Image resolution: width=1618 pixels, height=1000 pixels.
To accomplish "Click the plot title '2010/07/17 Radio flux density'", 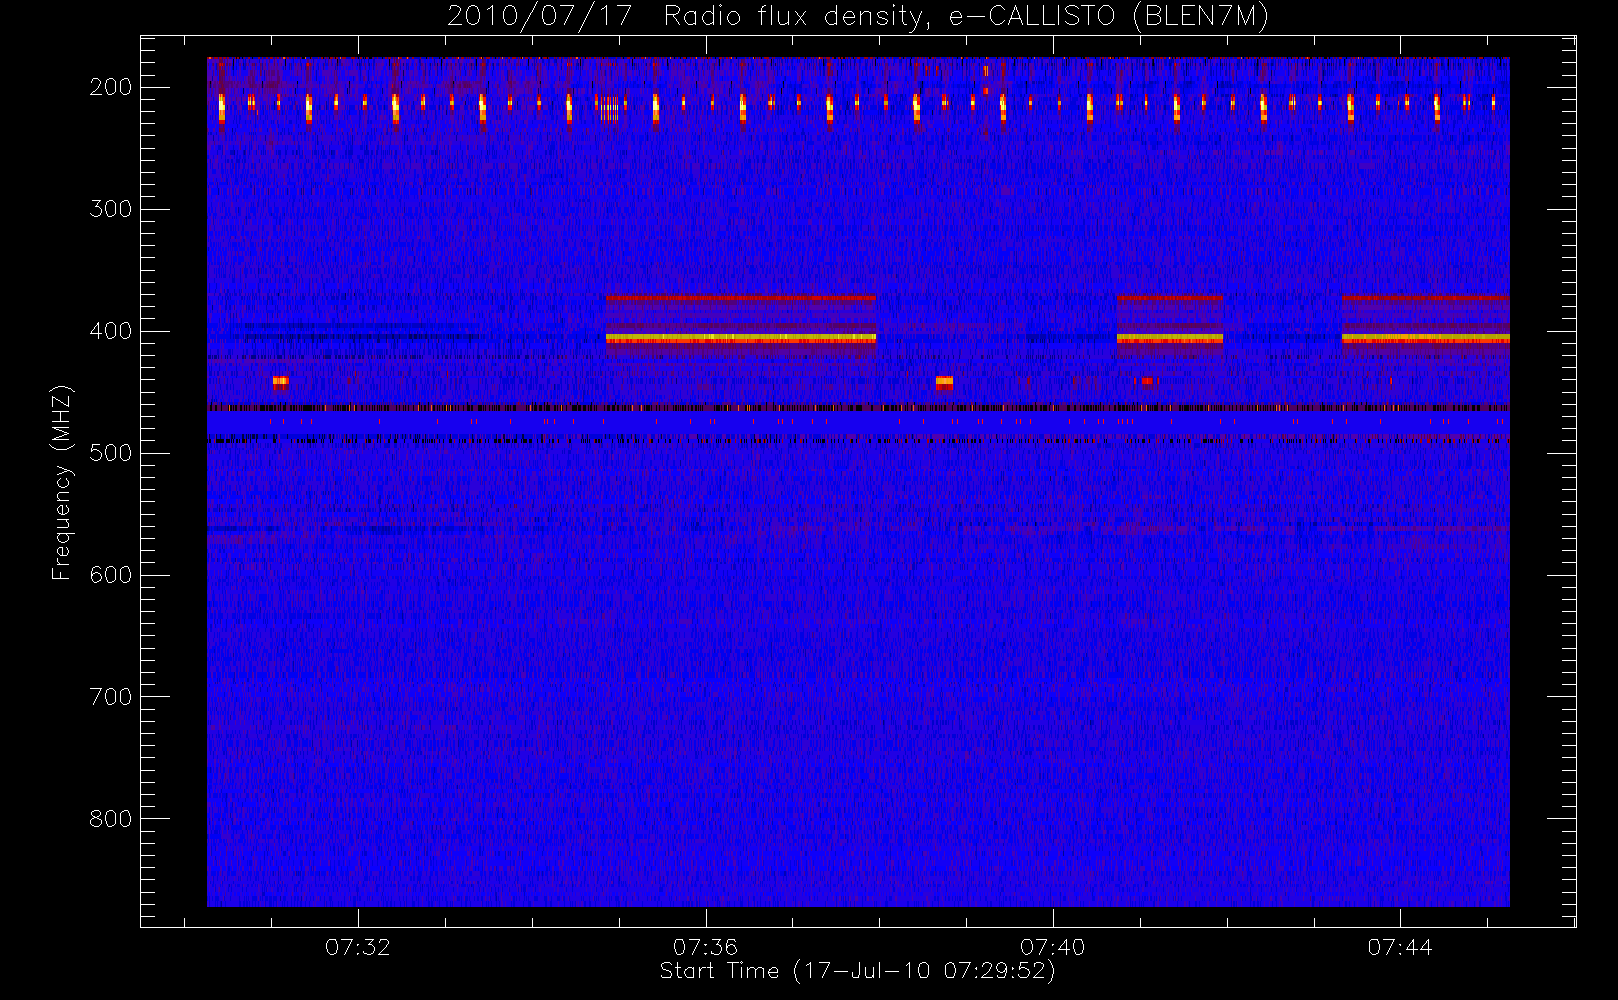I will [x=858, y=17].
